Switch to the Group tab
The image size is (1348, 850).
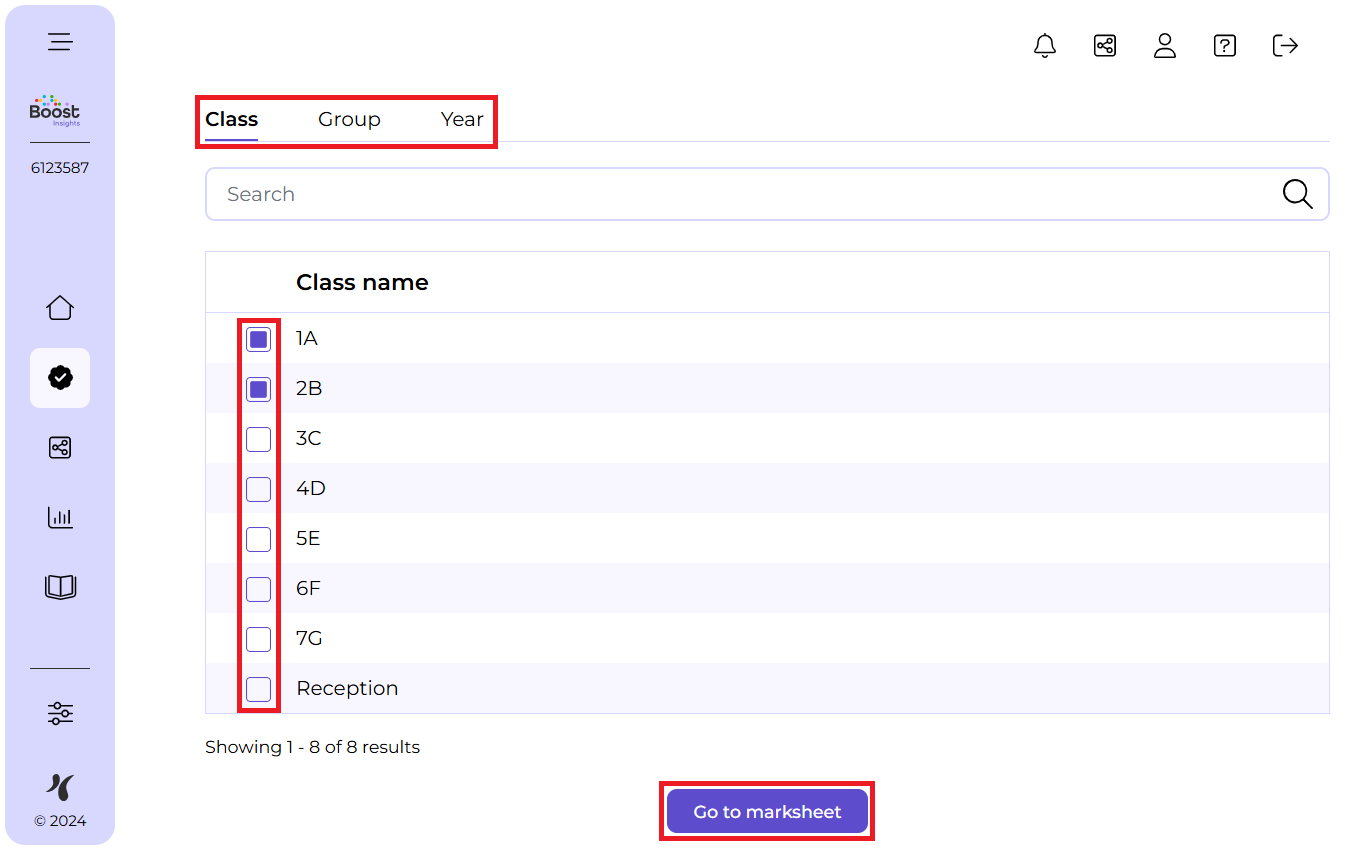pos(349,119)
